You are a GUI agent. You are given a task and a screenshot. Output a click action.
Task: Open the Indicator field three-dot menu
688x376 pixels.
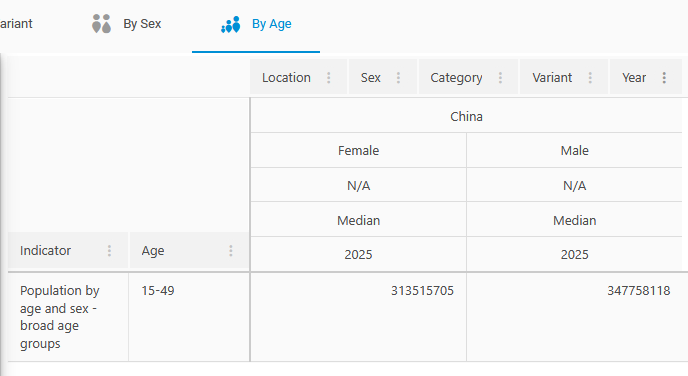pyautogui.click(x=109, y=251)
